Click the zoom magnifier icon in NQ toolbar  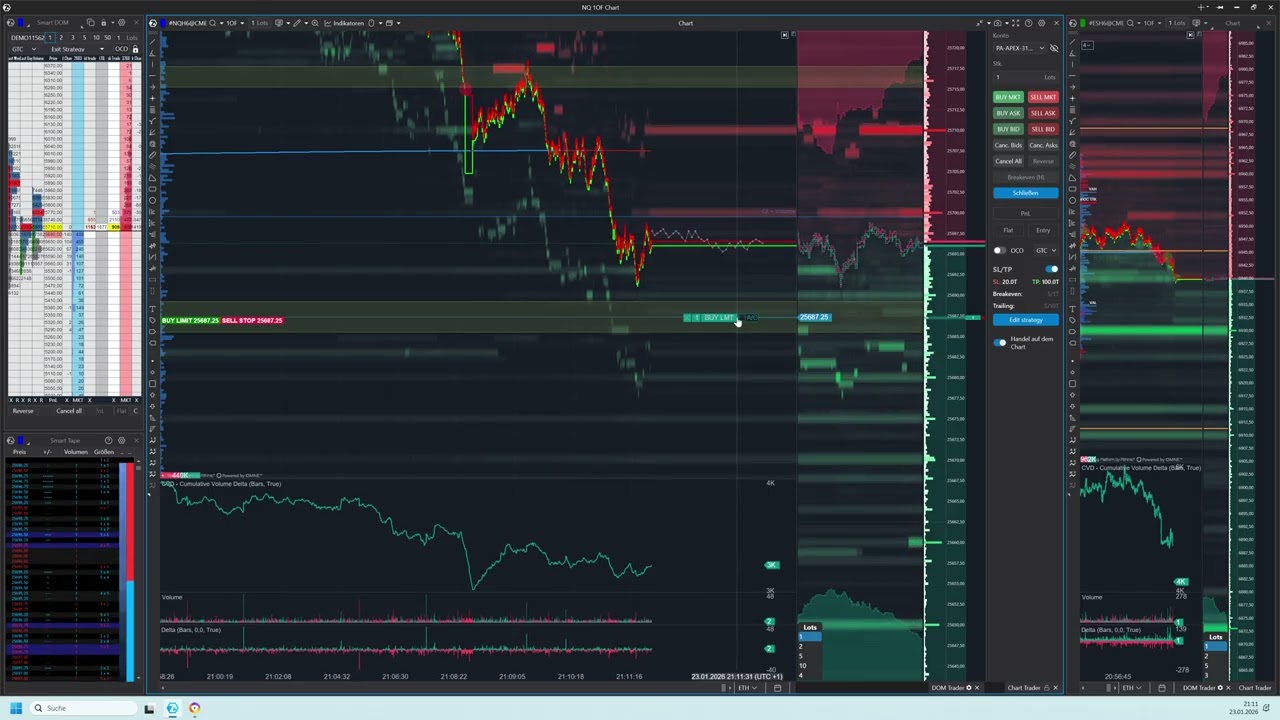[x=315, y=23]
